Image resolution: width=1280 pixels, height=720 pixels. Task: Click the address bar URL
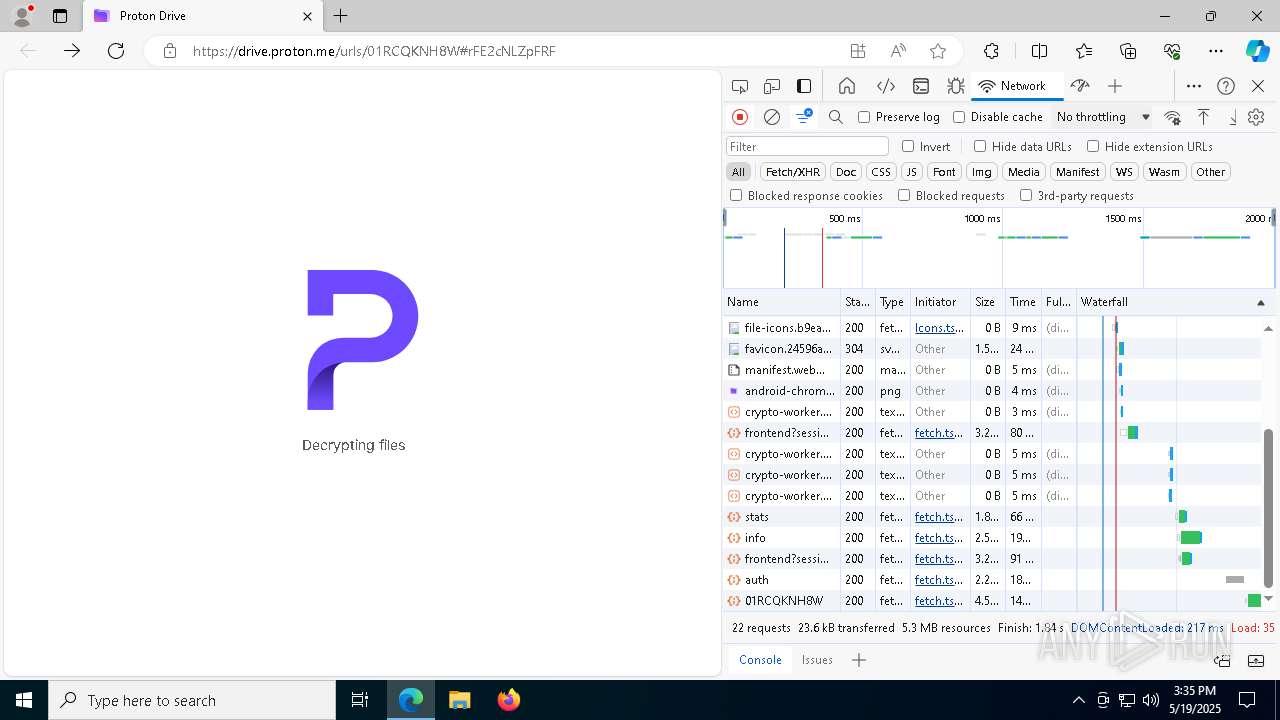point(374,51)
